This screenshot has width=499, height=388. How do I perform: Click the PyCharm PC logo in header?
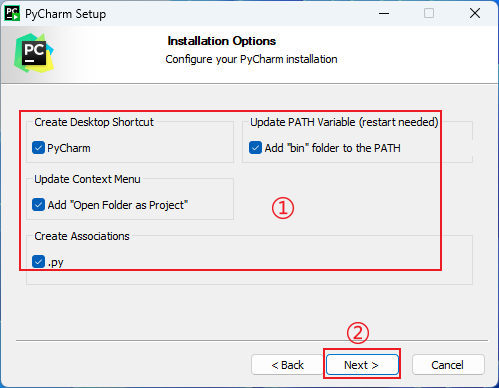tap(34, 53)
